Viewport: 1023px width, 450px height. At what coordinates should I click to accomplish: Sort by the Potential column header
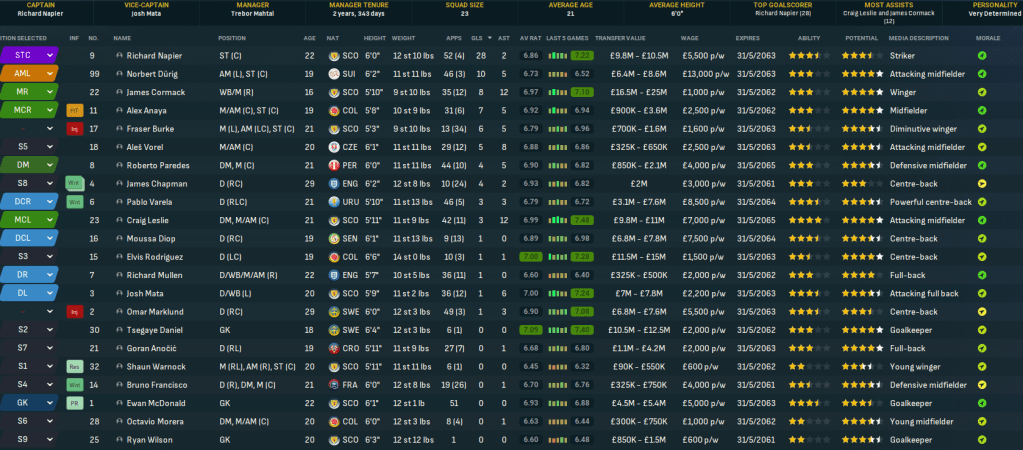pyautogui.click(x=862, y=37)
